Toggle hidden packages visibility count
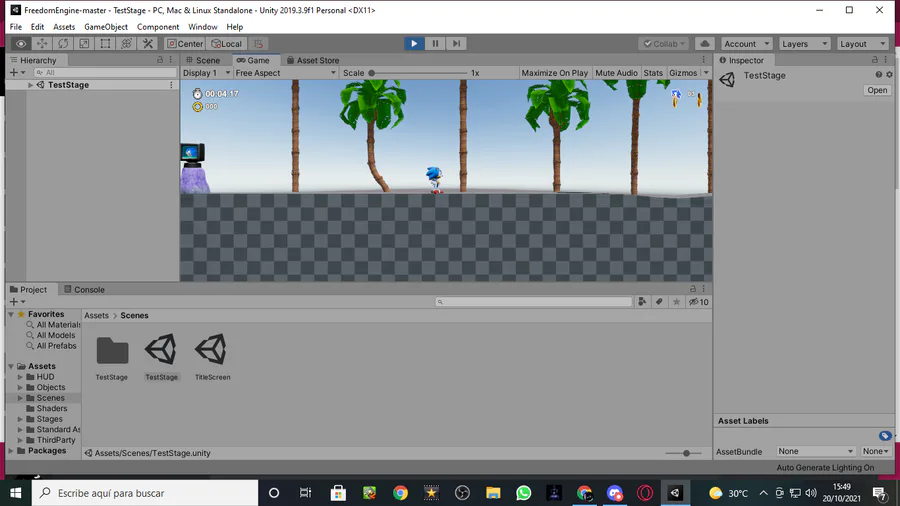900x506 pixels. coord(699,302)
